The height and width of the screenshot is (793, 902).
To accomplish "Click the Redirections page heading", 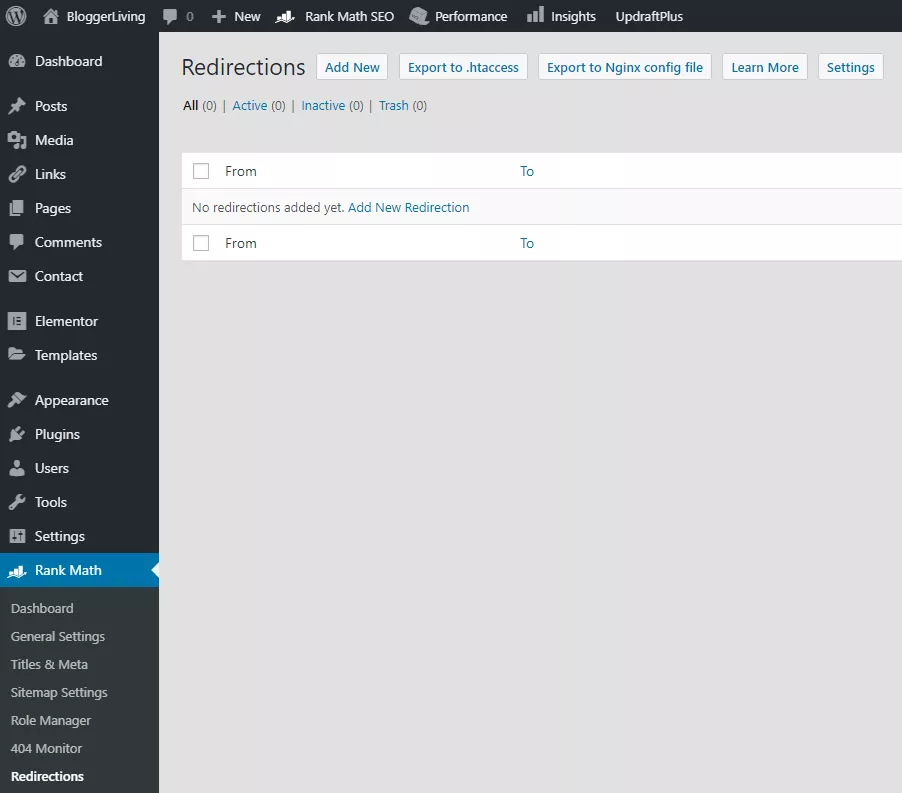I will pyautogui.click(x=243, y=67).
